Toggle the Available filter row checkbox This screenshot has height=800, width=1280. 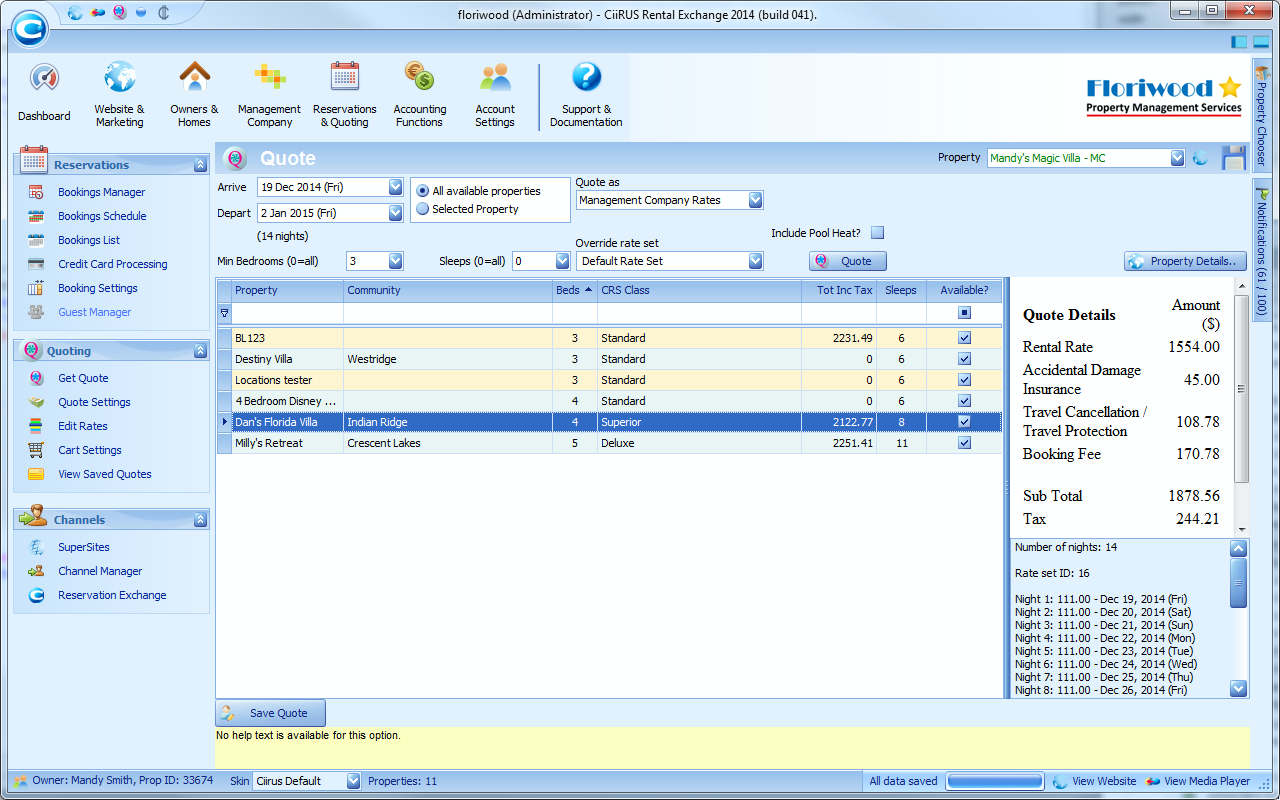pos(964,313)
